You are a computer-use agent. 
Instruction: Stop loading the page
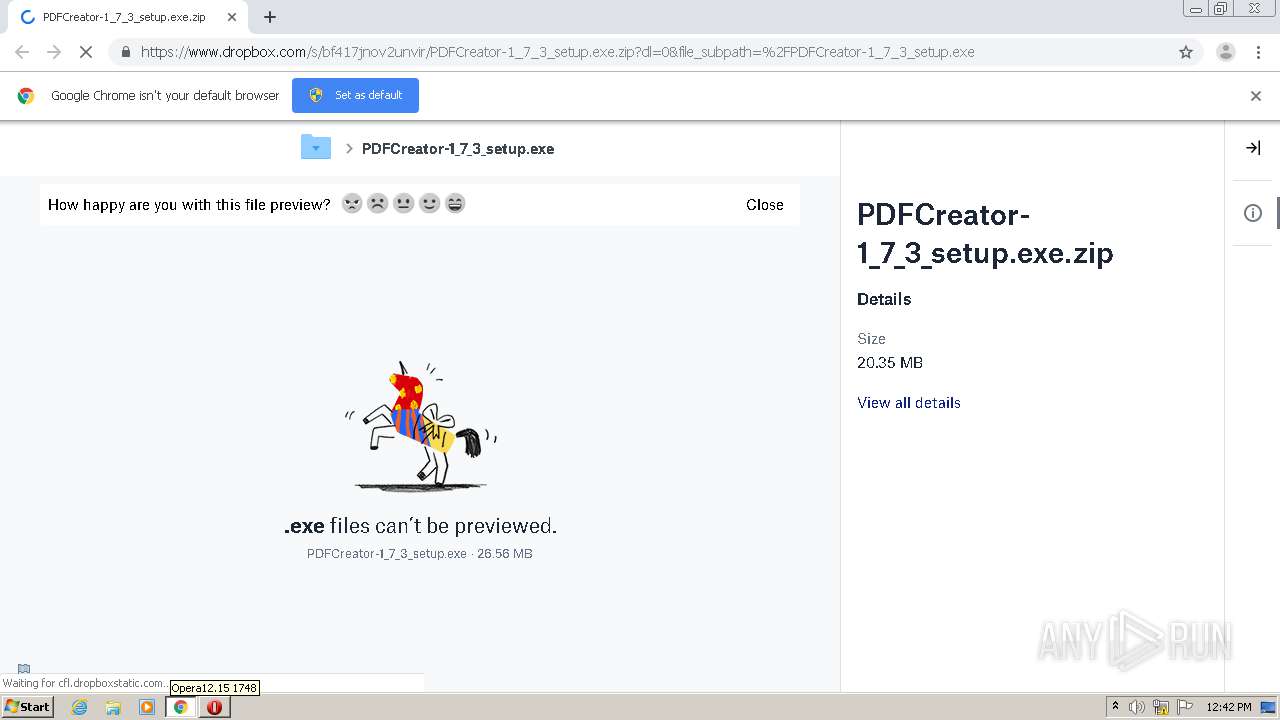coord(86,52)
